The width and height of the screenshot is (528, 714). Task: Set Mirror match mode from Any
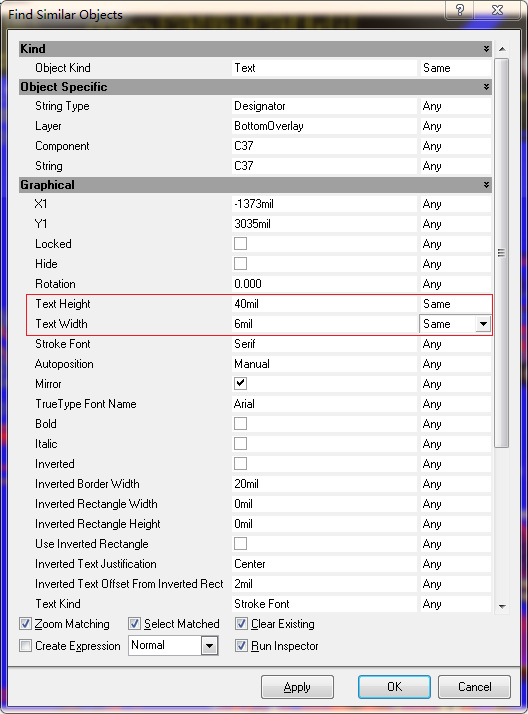pyautogui.click(x=455, y=384)
